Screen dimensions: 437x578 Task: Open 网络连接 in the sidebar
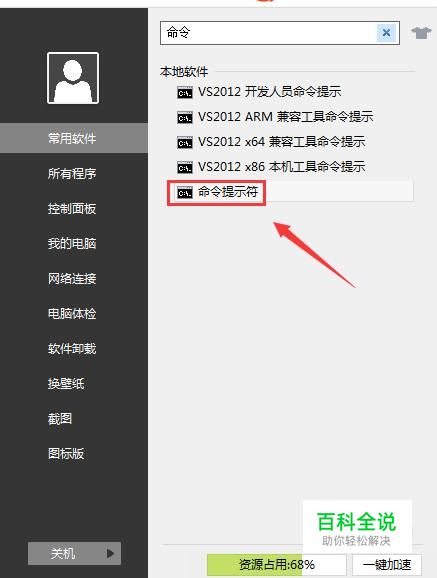(x=72, y=278)
